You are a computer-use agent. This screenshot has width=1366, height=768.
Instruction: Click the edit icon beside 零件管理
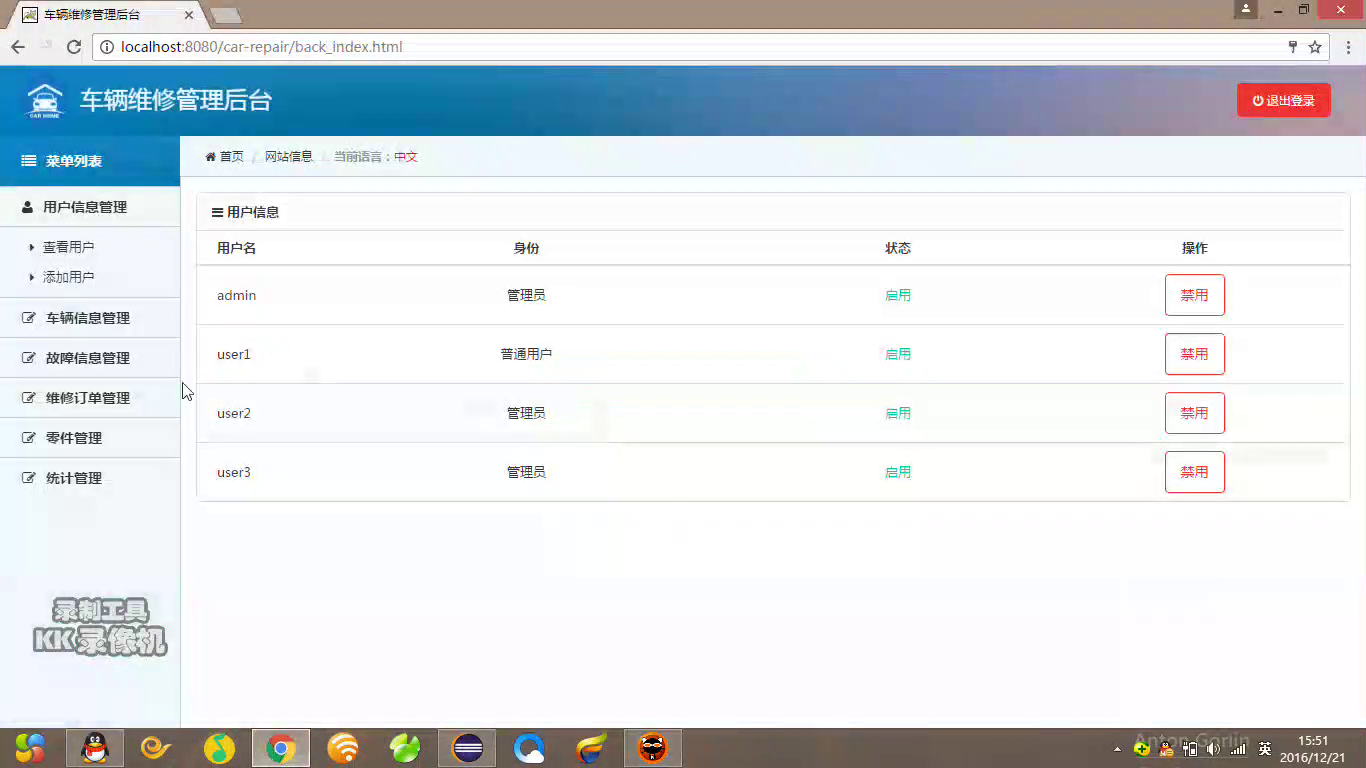29,438
